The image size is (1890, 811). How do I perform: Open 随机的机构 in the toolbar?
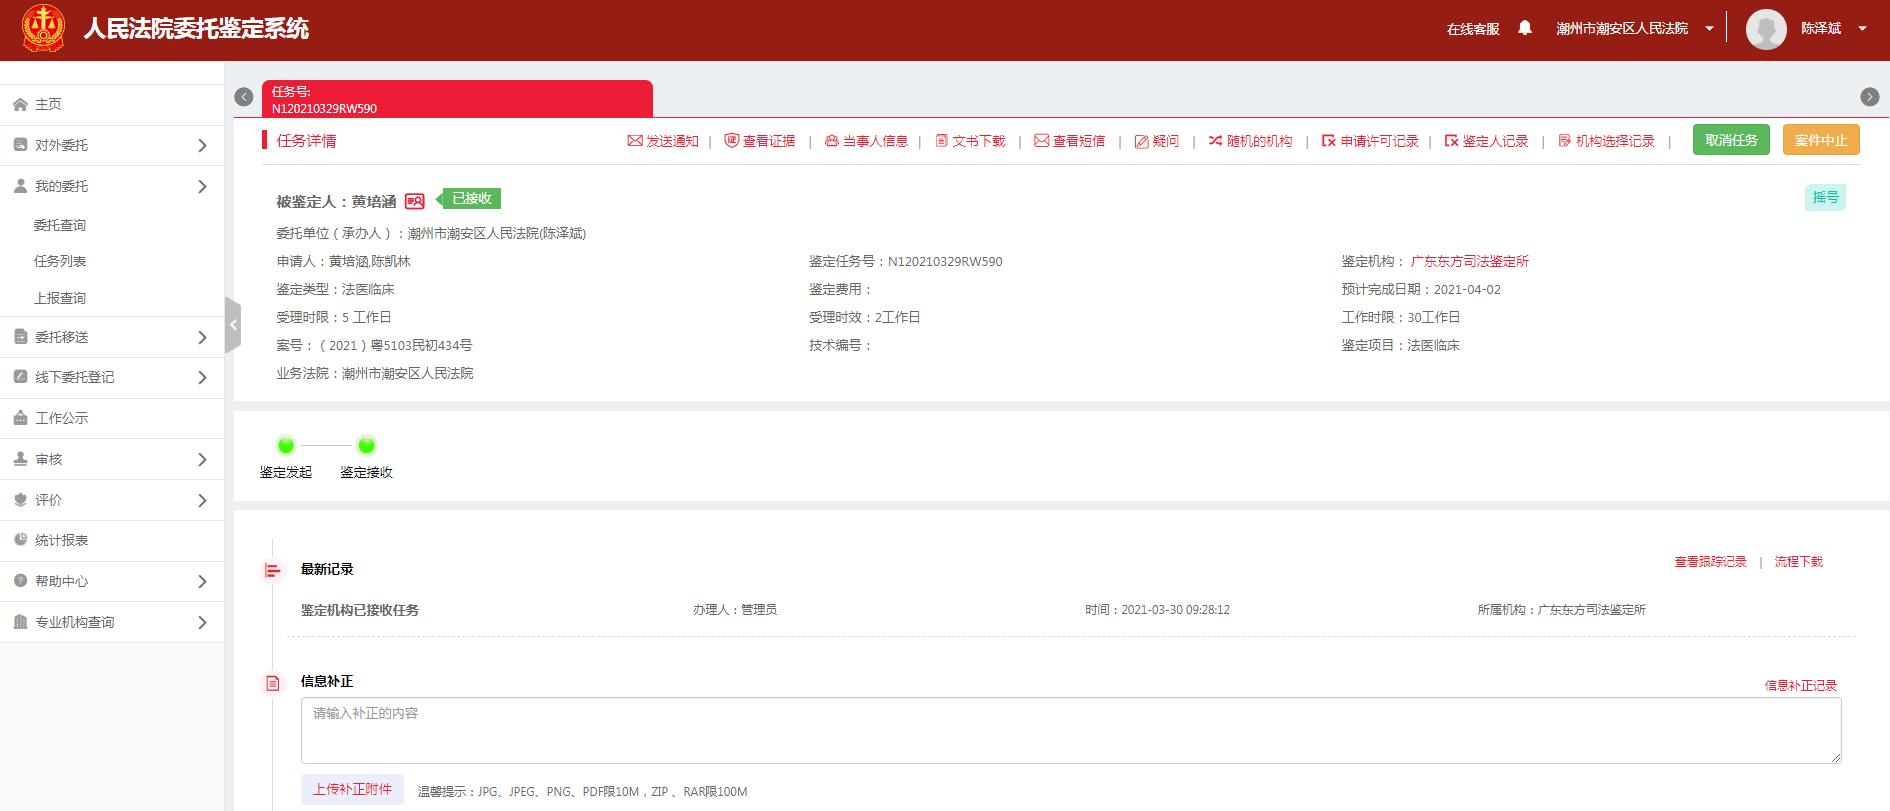pyautogui.click(x=1250, y=141)
